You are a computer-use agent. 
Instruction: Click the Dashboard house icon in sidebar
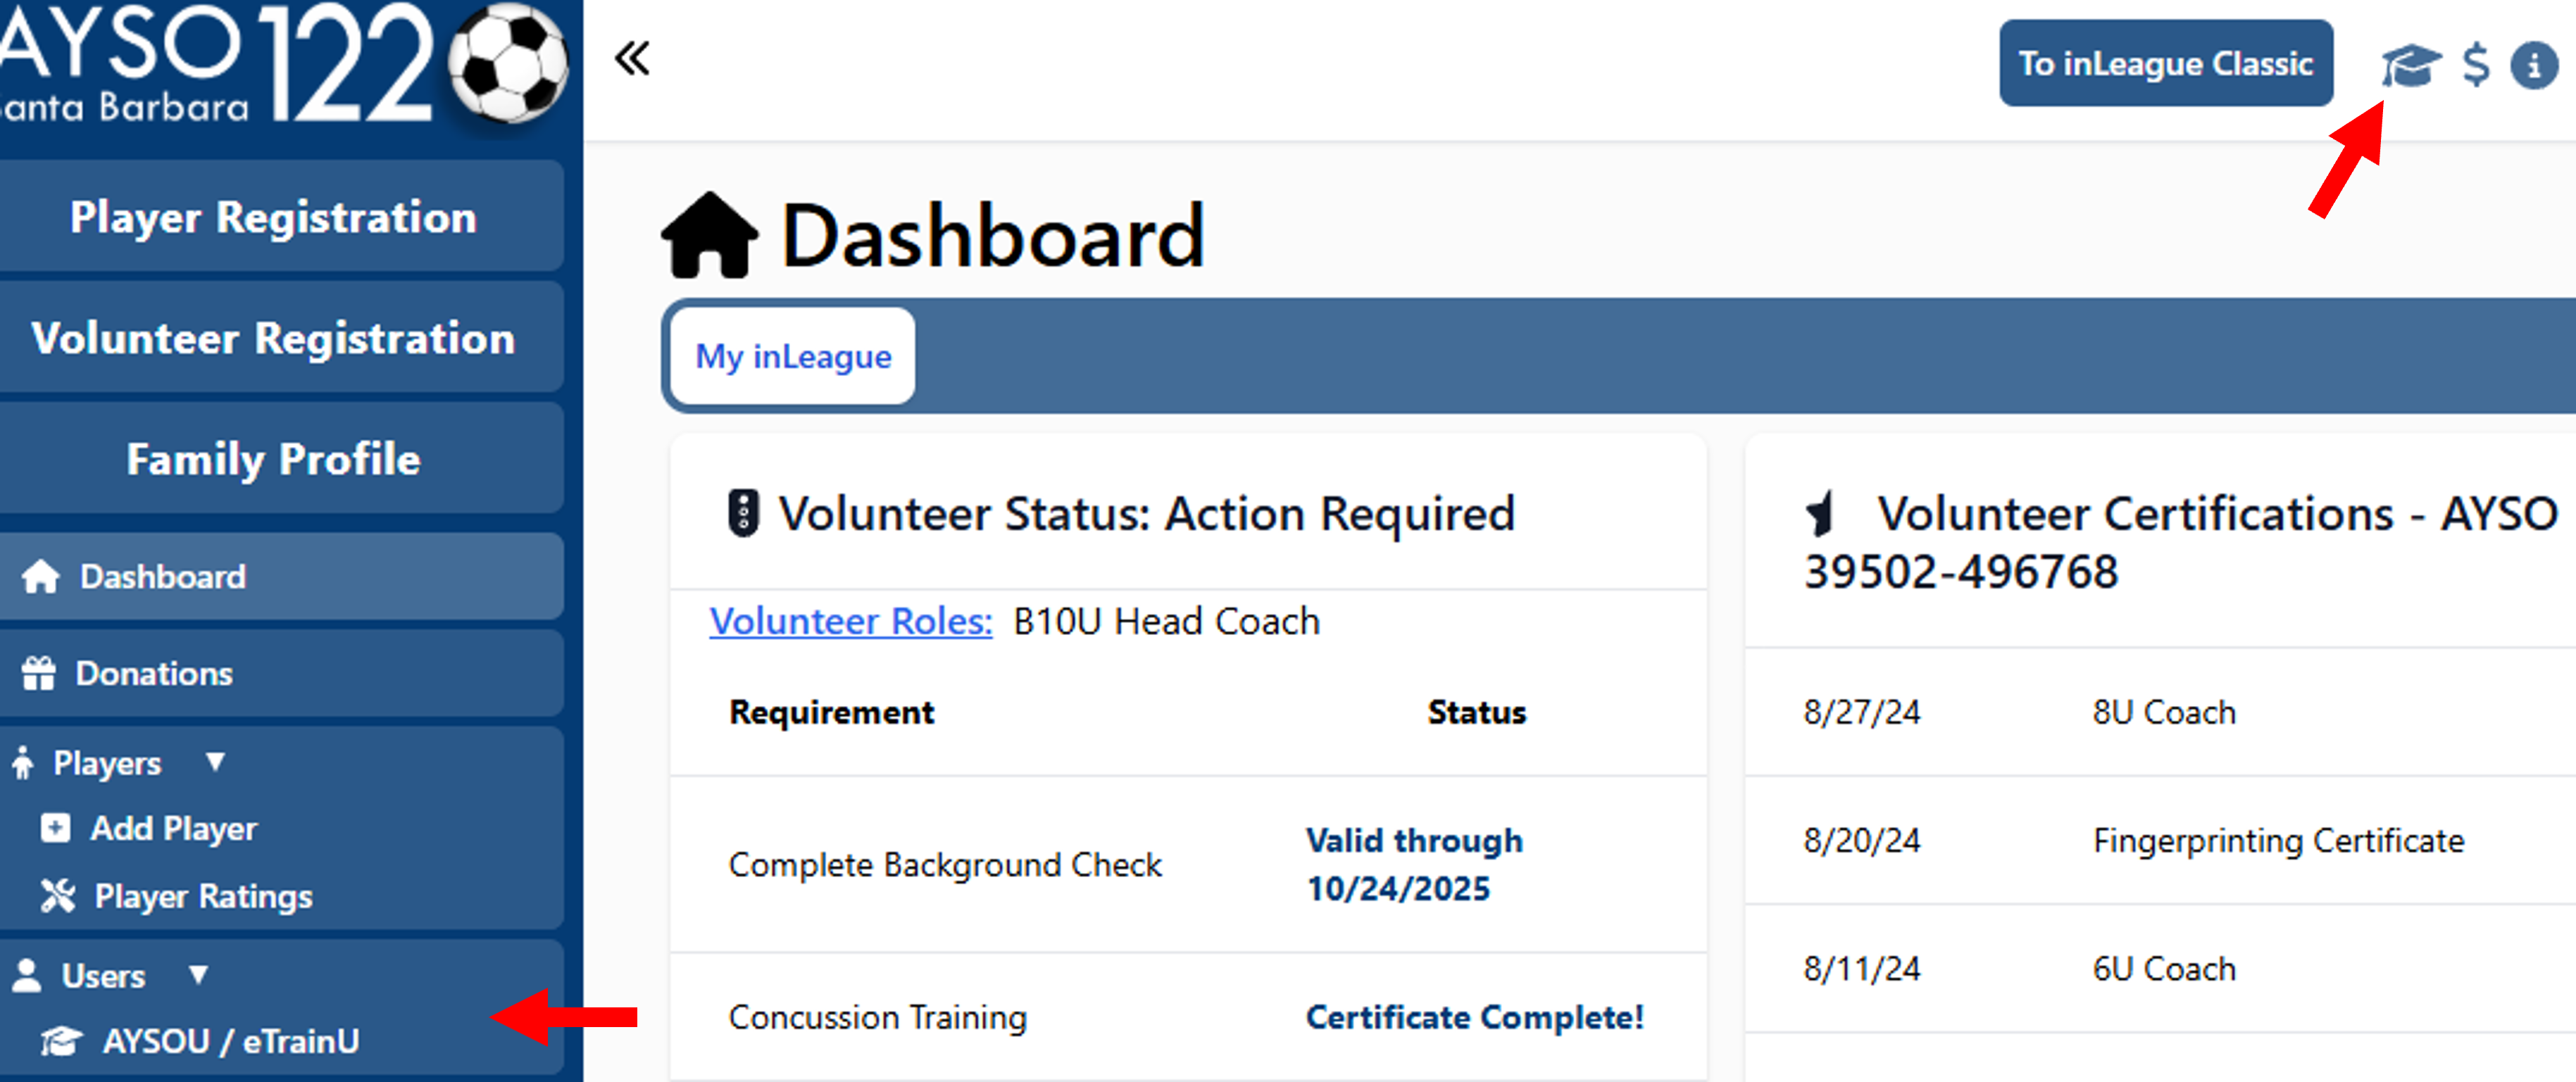(41, 577)
